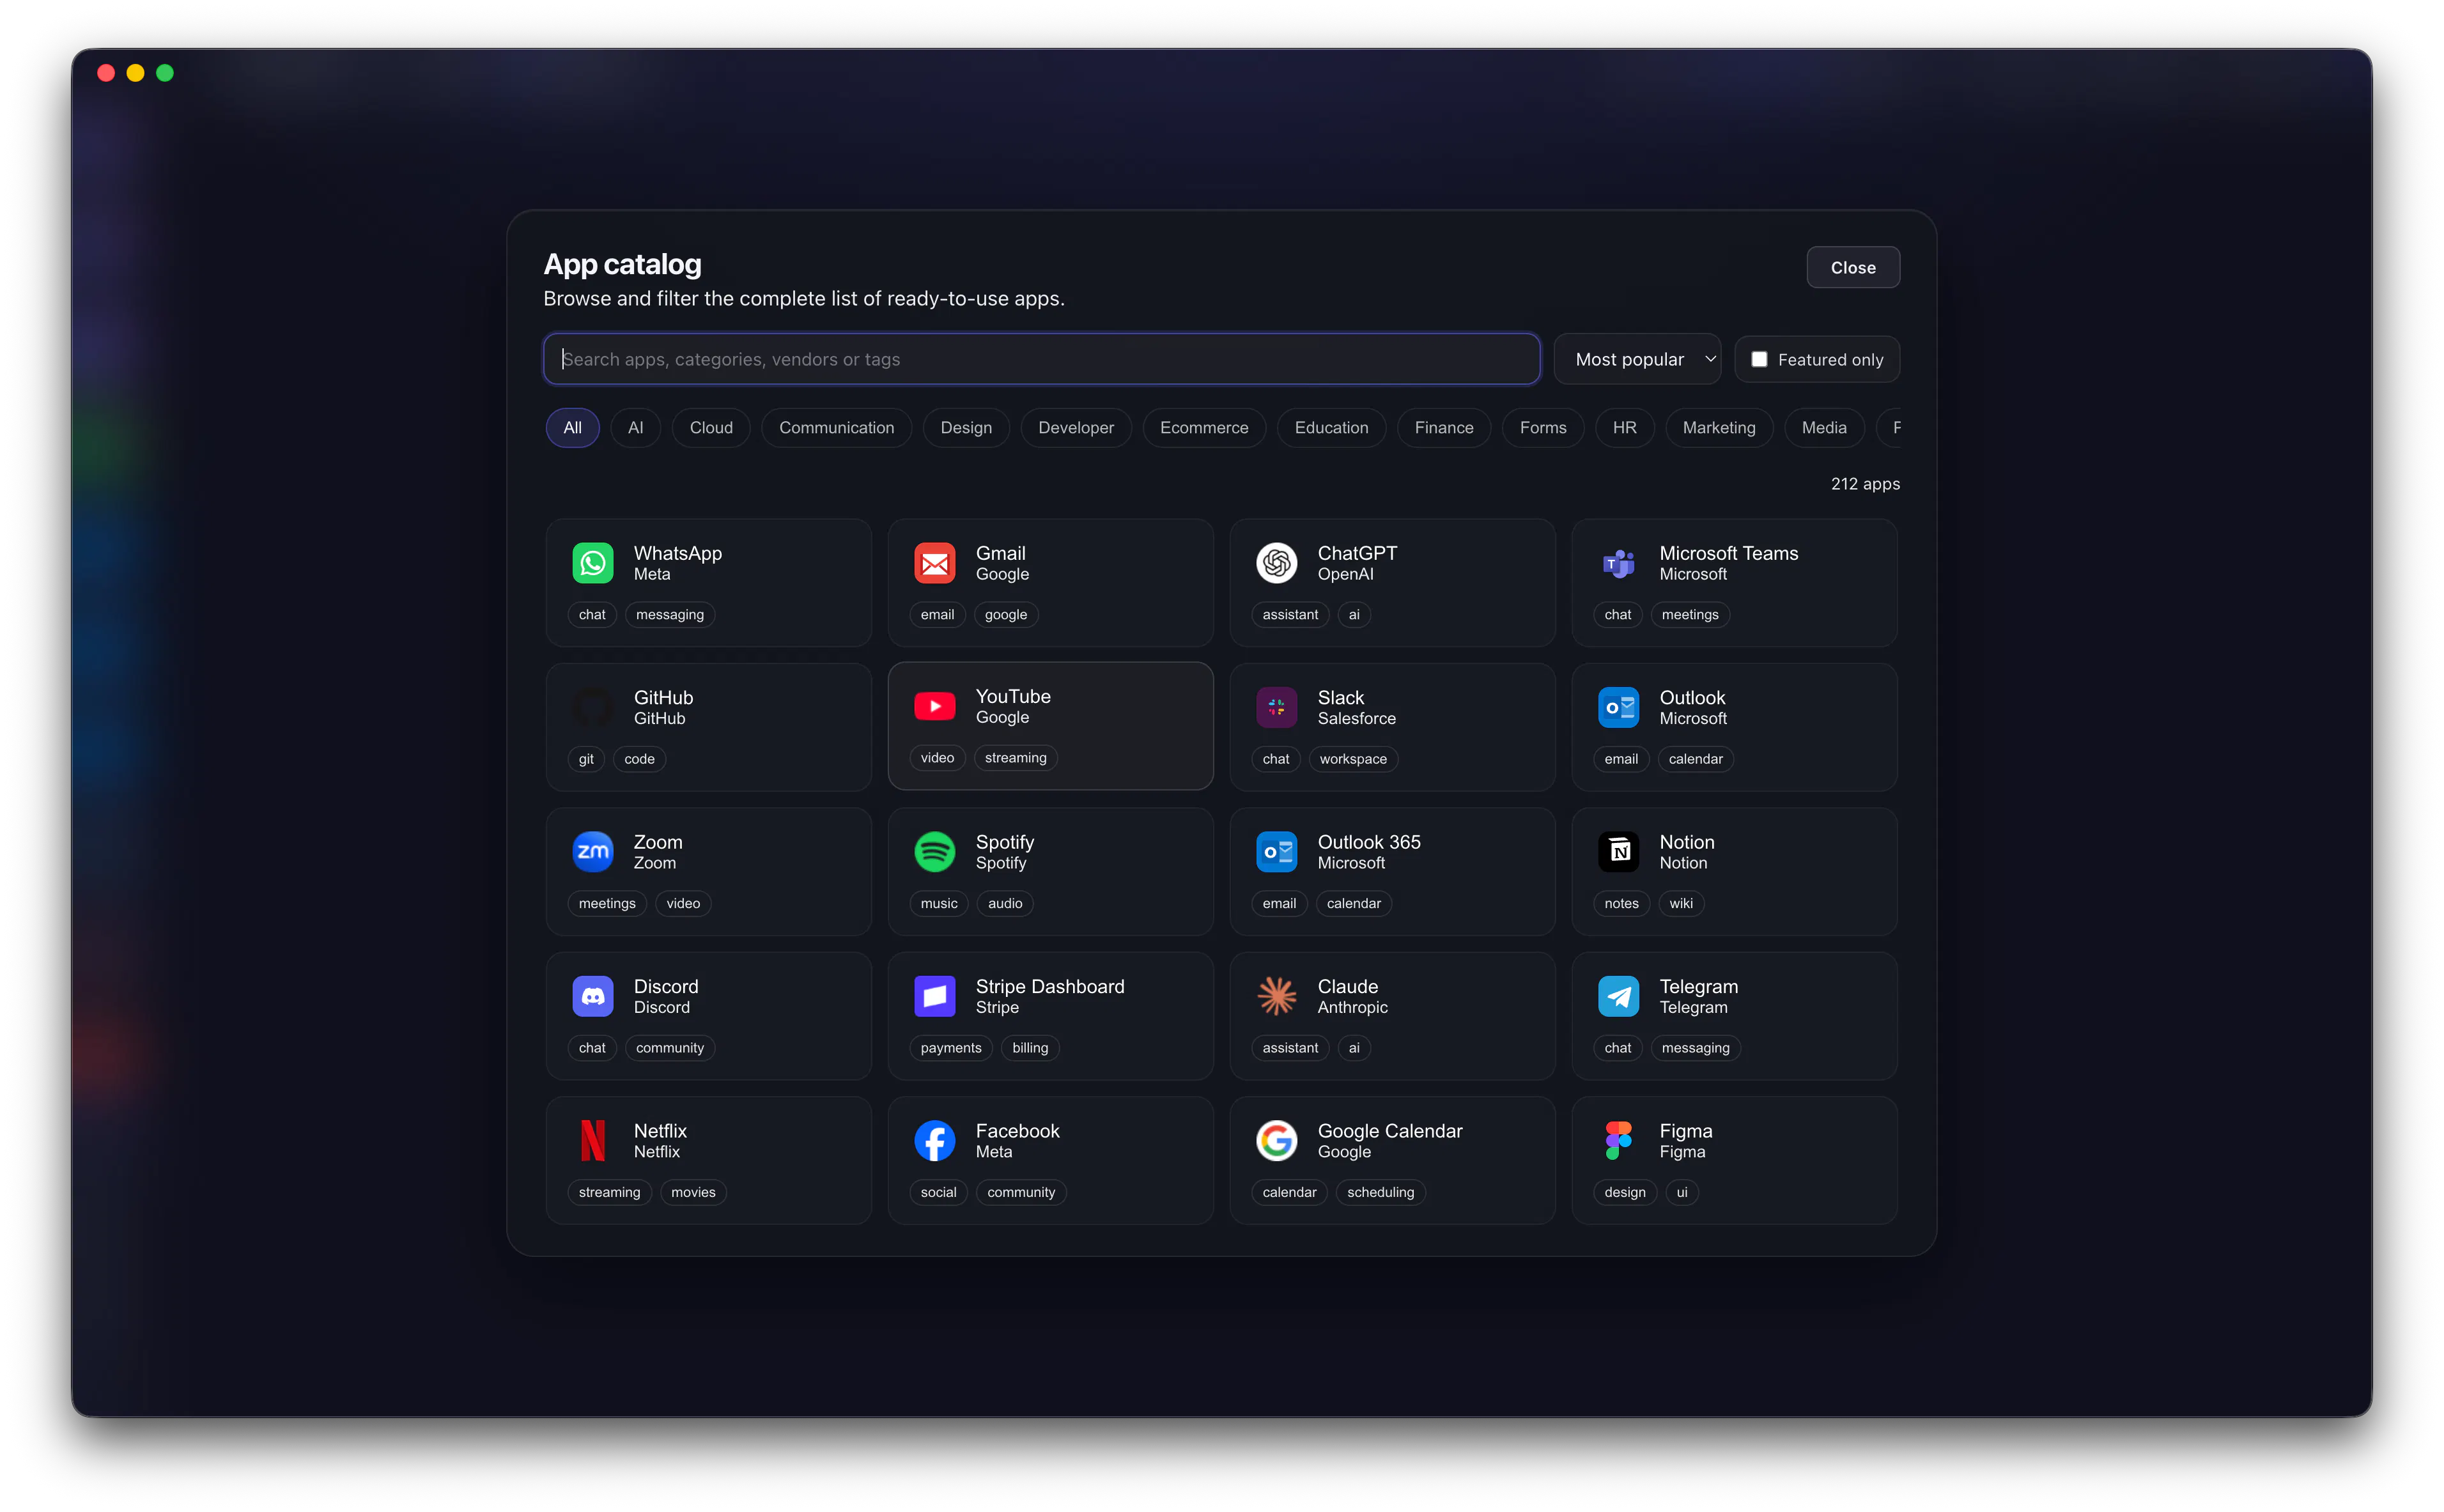Viewport: 2444px width, 1512px height.
Task: Click the workspace tag on Slack card
Action: [1352, 758]
